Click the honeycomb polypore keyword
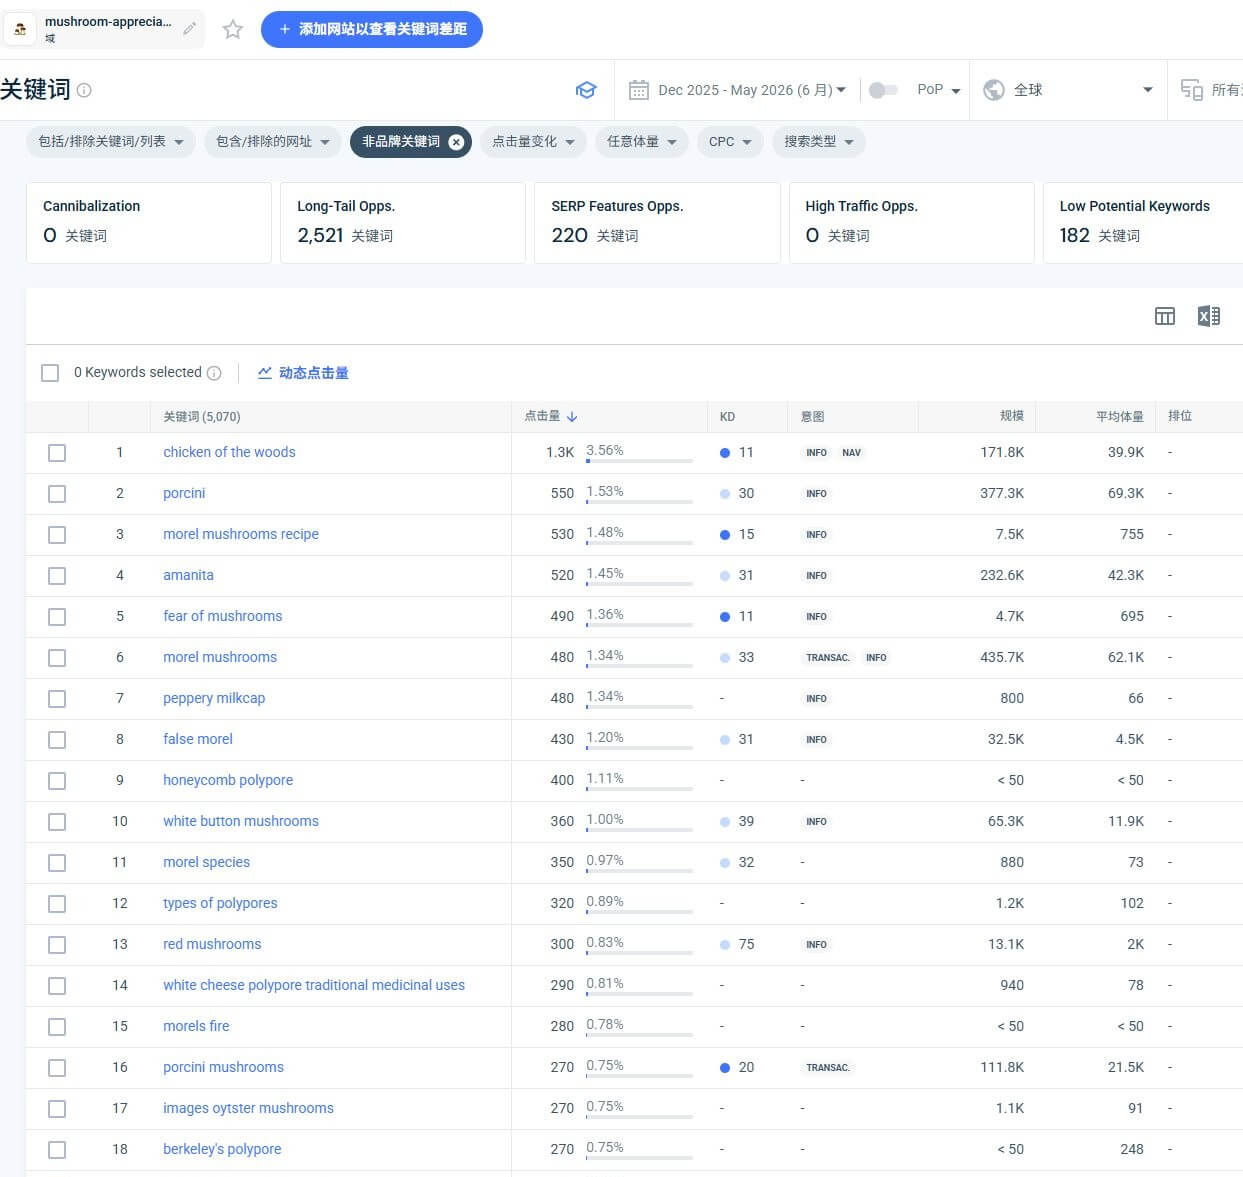This screenshot has height=1177, width=1243. (228, 780)
